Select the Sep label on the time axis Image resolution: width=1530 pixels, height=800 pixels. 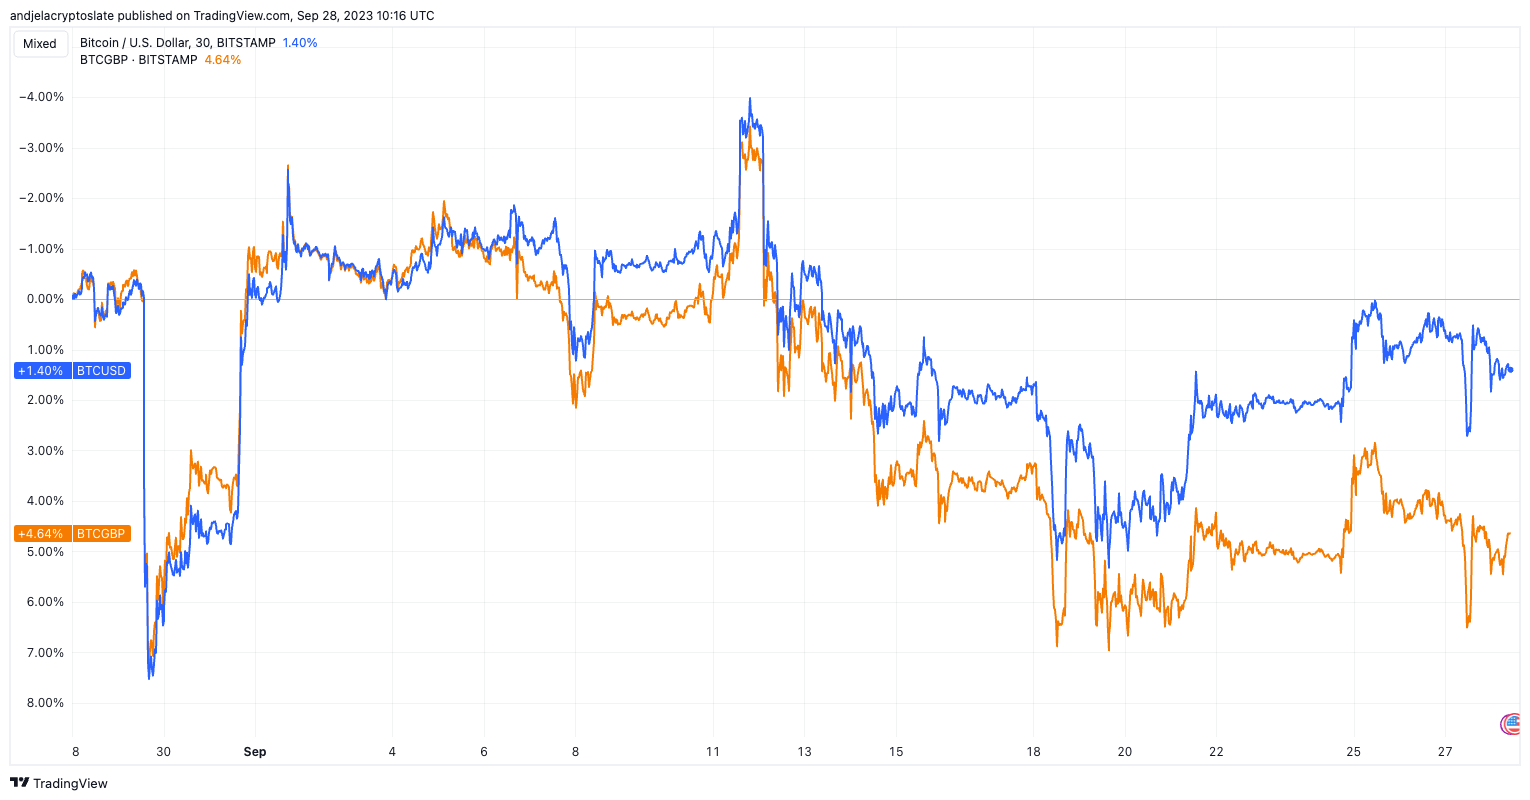pyautogui.click(x=255, y=751)
